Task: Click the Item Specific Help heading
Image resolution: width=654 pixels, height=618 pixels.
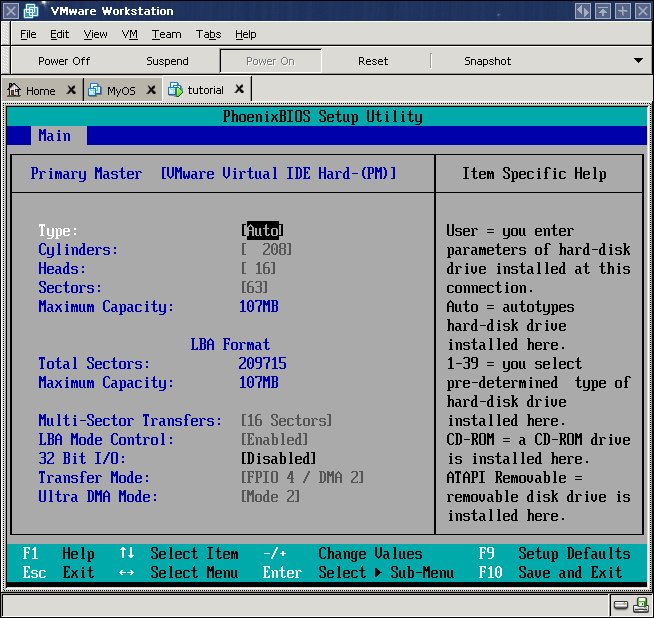Action: [534, 173]
